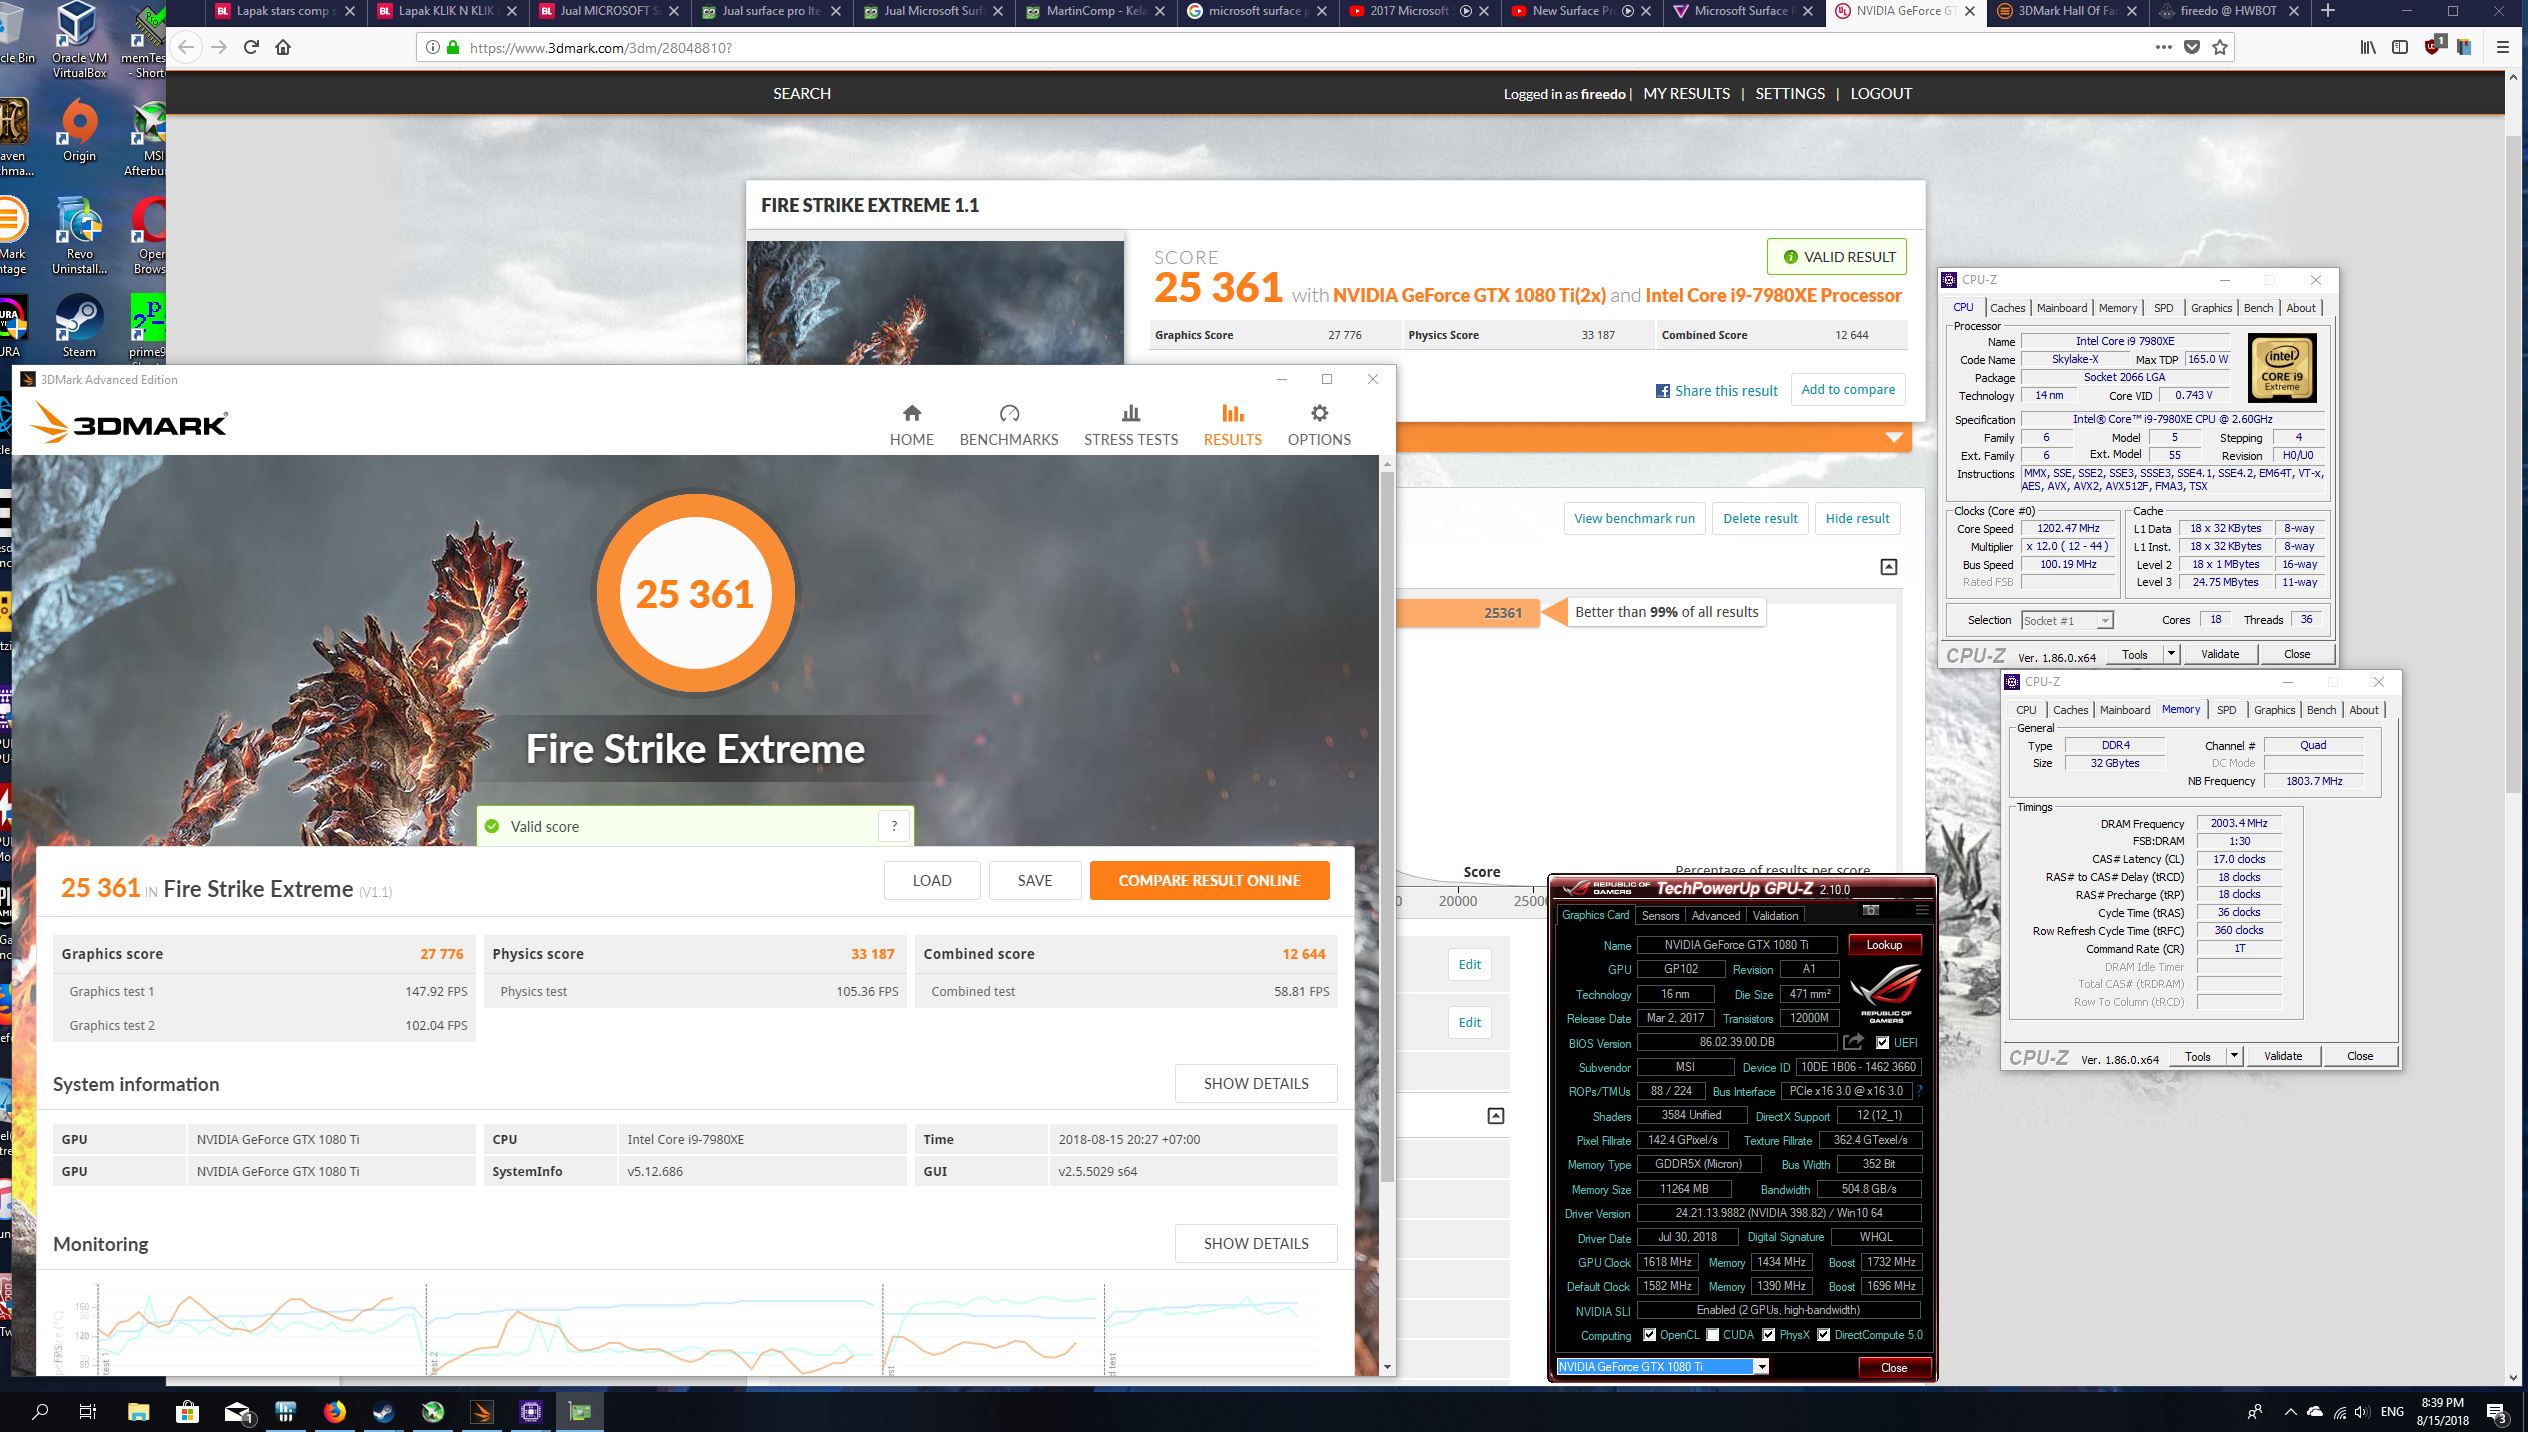This screenshot has height=1432, width=2528.
Task: Click SHOW DETAILS for System information
Action: [x=1256, y=1083]
